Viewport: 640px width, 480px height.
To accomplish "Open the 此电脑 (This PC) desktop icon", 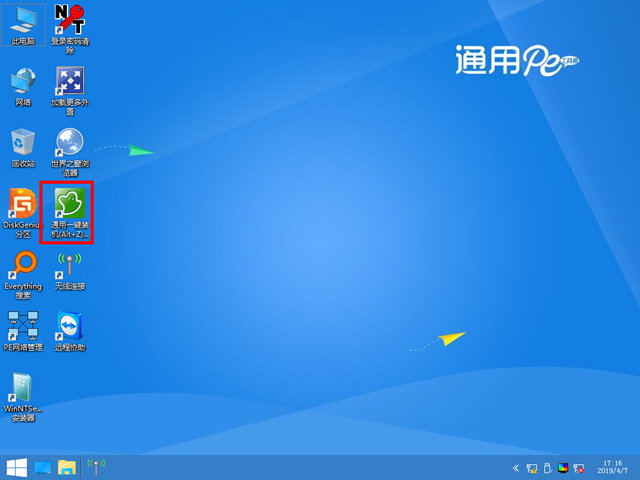I will pyautogui.click(x=22, y=20).
